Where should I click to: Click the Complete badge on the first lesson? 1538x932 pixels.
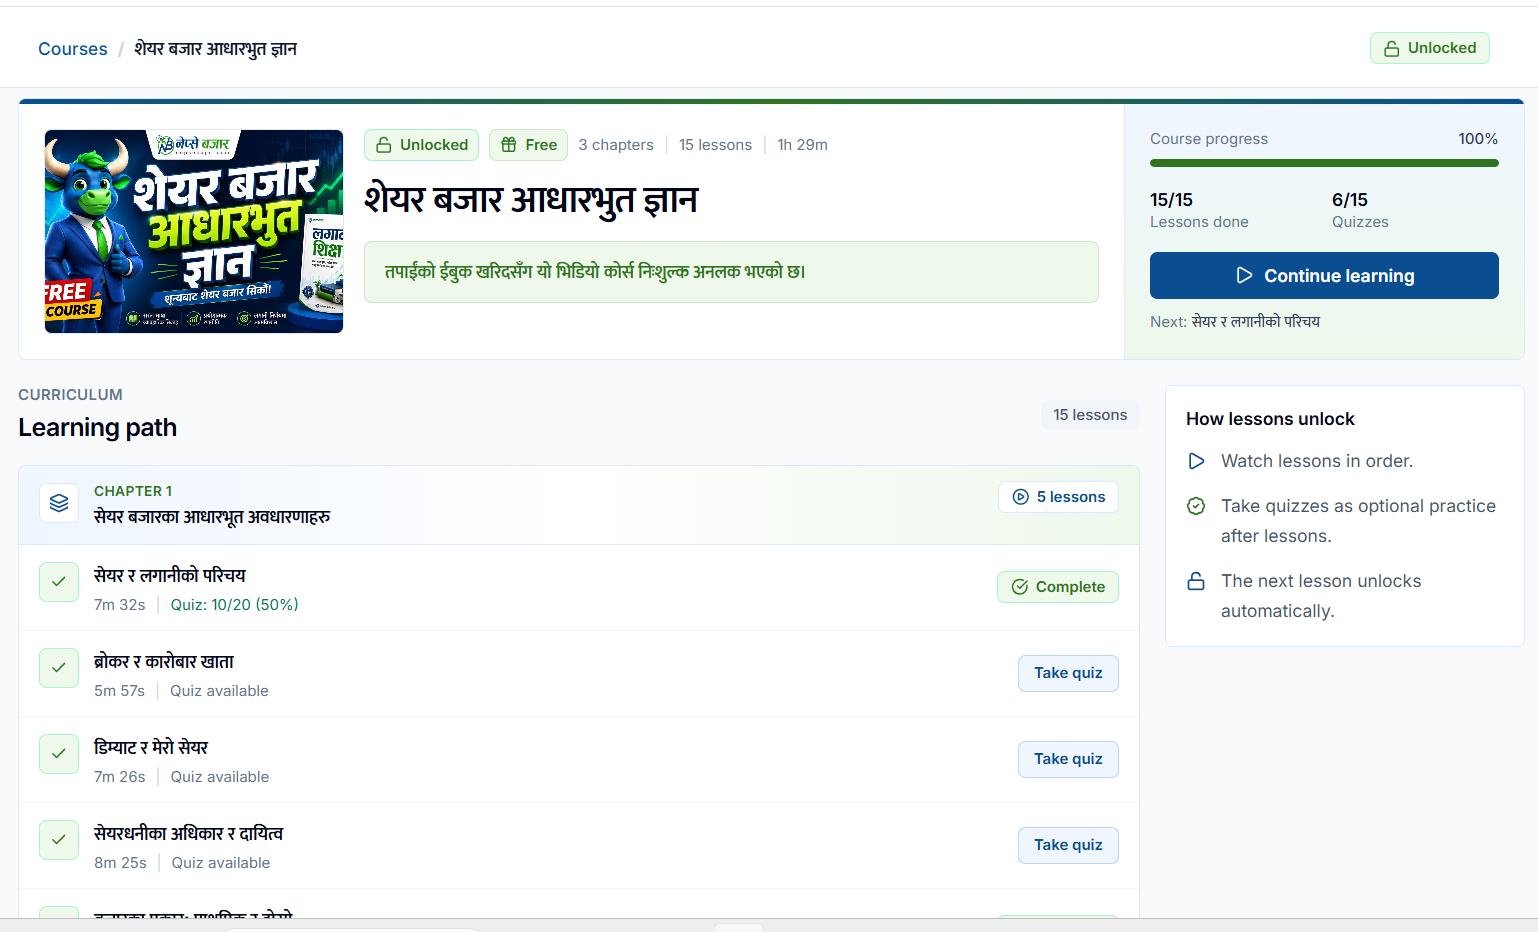(1058, 587)
